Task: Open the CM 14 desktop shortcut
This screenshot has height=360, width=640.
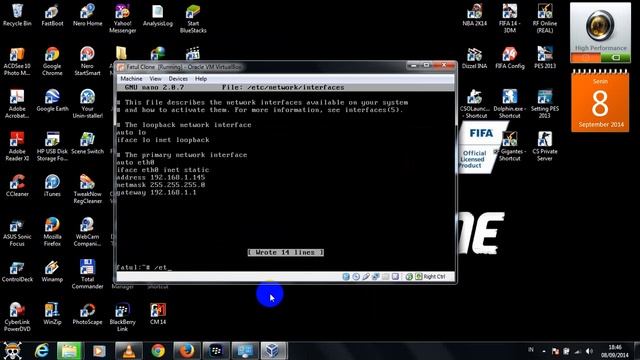Action: pyautogui.click(x=158, y=313)
